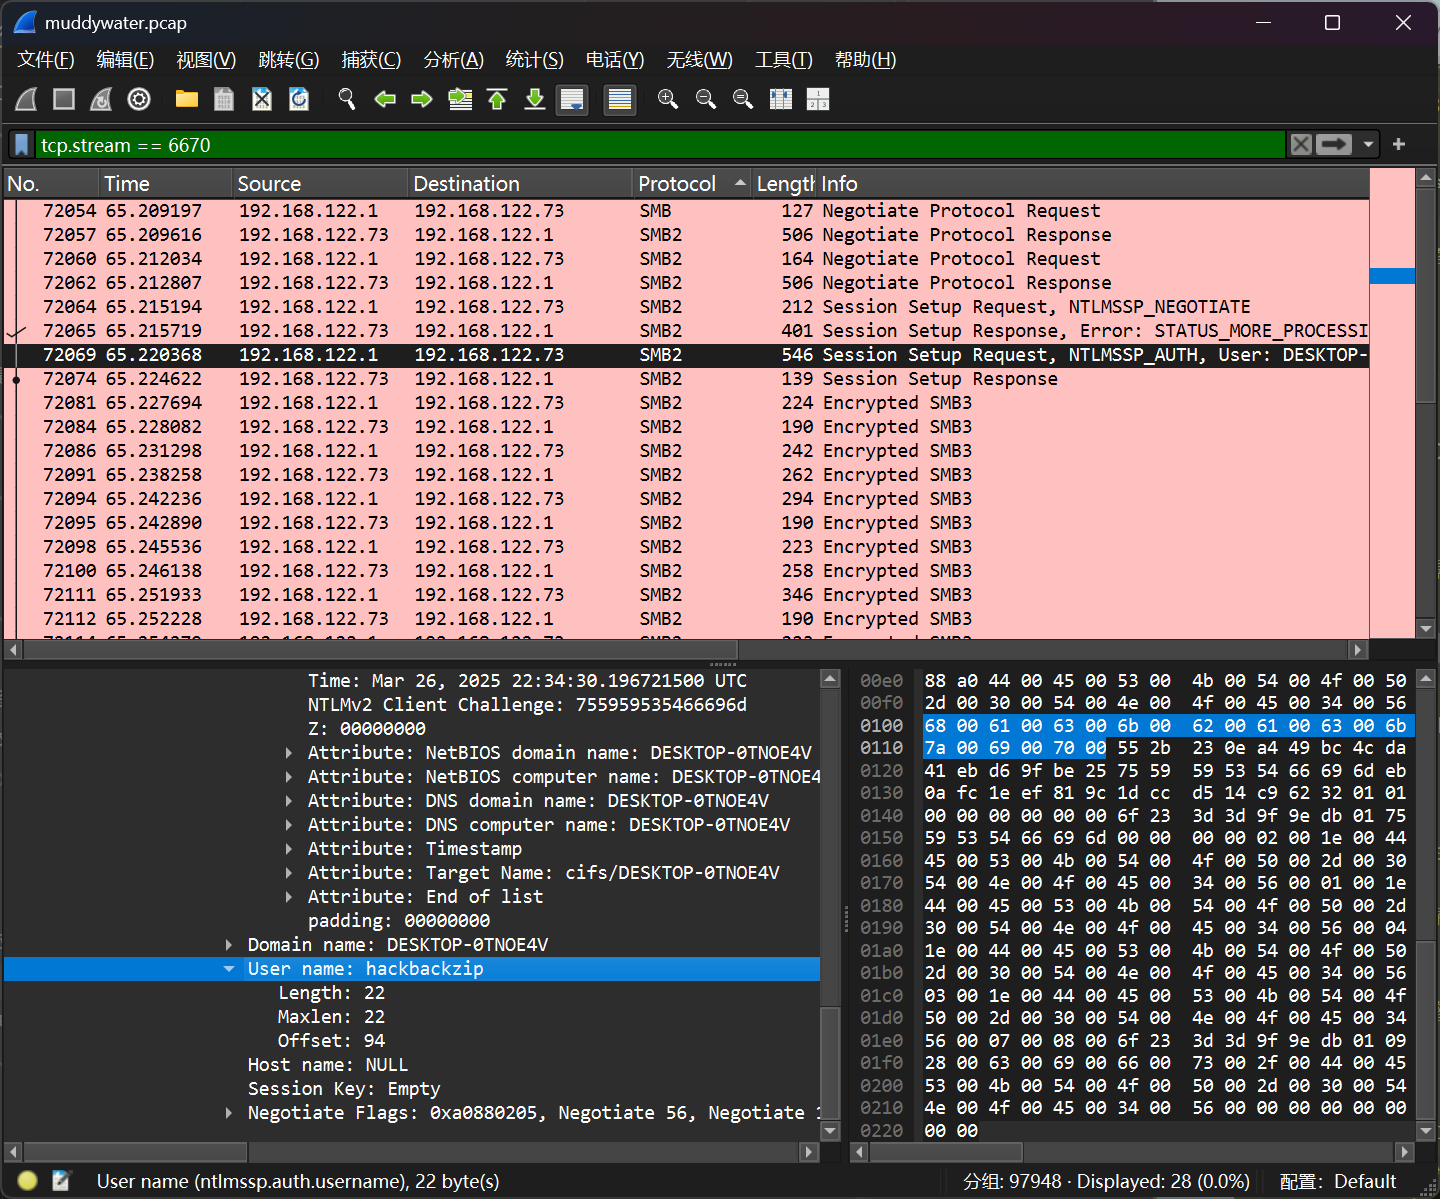The width and height of the screenshot is (1440, 1199).
Task: Open the 视图(V) menu
Action: pyautogui.click(x=206, y=60)
